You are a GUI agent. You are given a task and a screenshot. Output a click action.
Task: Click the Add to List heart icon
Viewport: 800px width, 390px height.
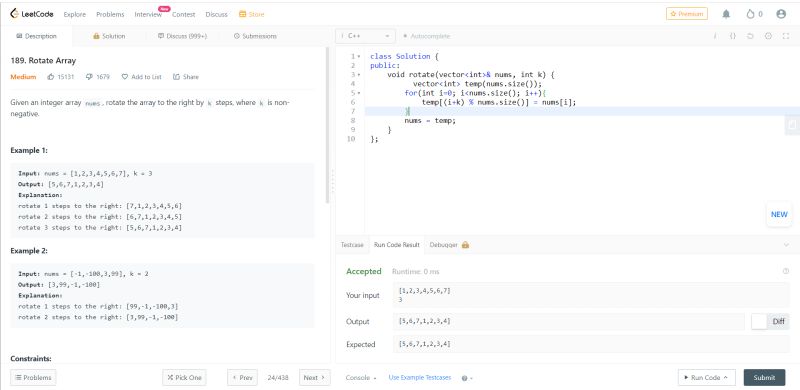point(124,77)
